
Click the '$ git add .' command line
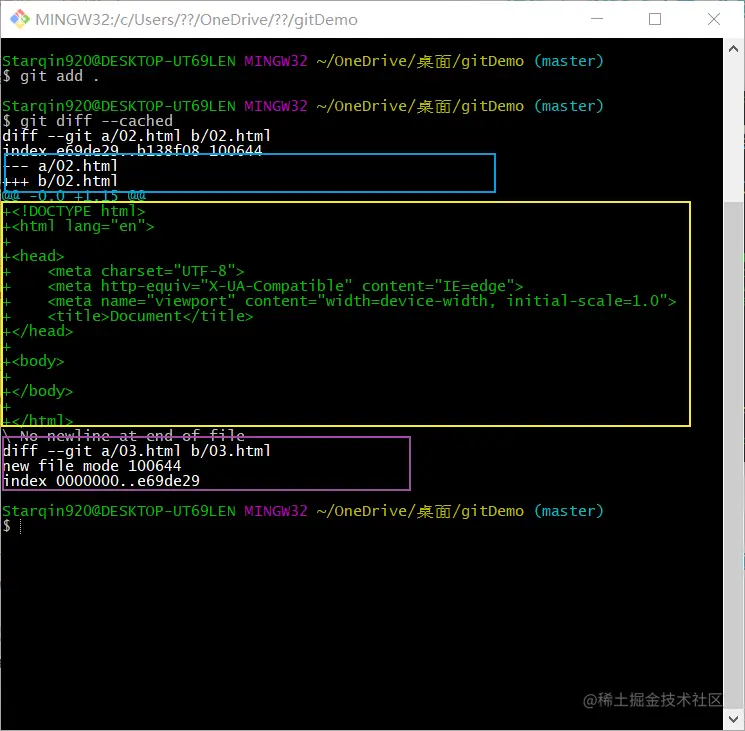51,76
